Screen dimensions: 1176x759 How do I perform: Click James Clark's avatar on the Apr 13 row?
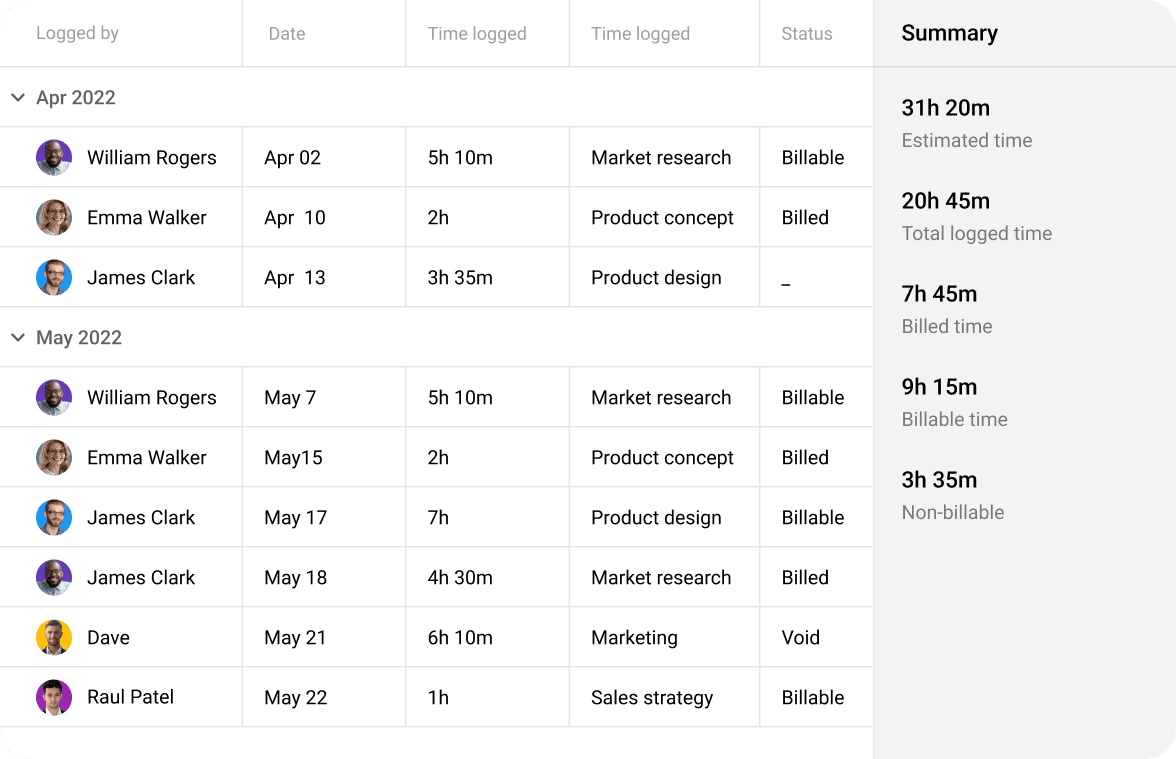[x=54, y=277]
